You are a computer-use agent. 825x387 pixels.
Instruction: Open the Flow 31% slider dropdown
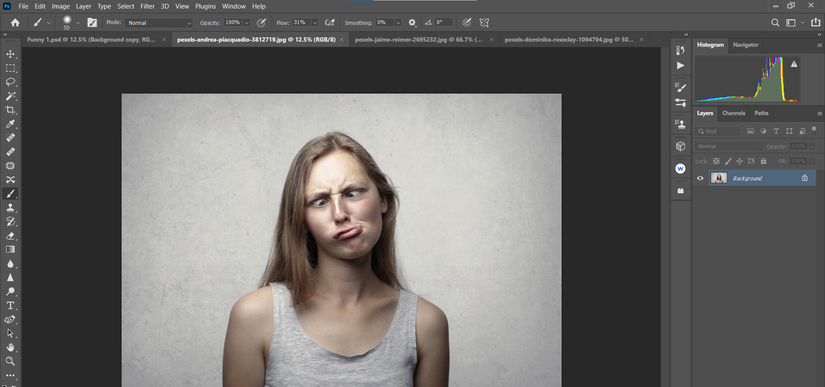(x=315, y=23)
